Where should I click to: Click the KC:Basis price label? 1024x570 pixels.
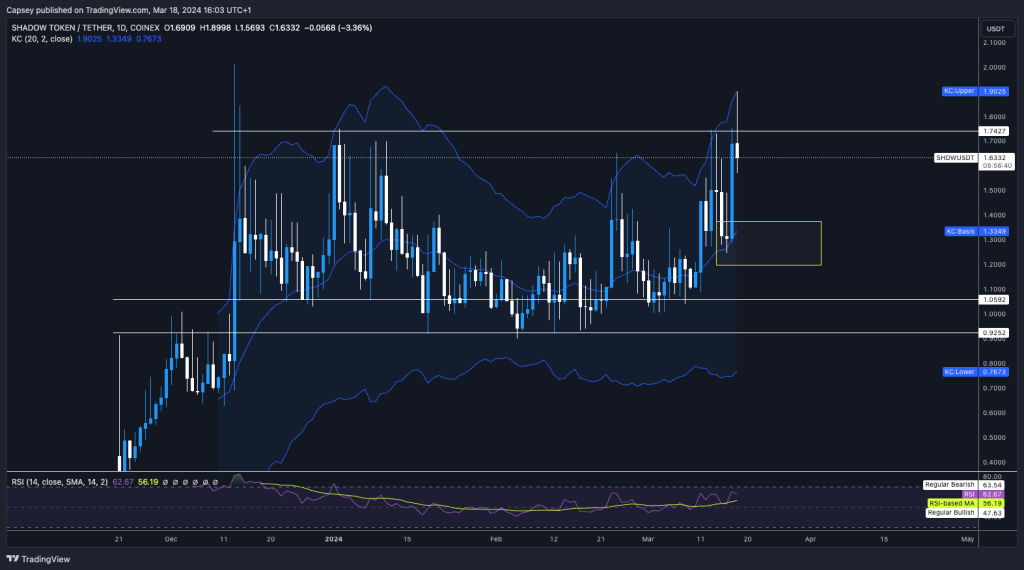958,231
